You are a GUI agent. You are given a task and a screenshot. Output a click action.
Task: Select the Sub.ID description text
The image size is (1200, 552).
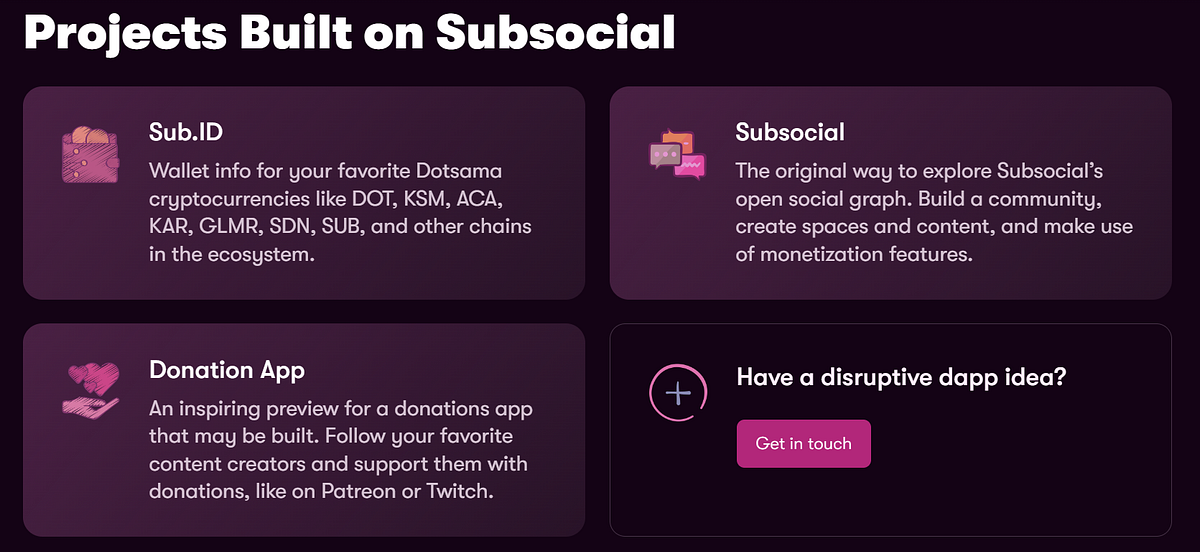340,212
